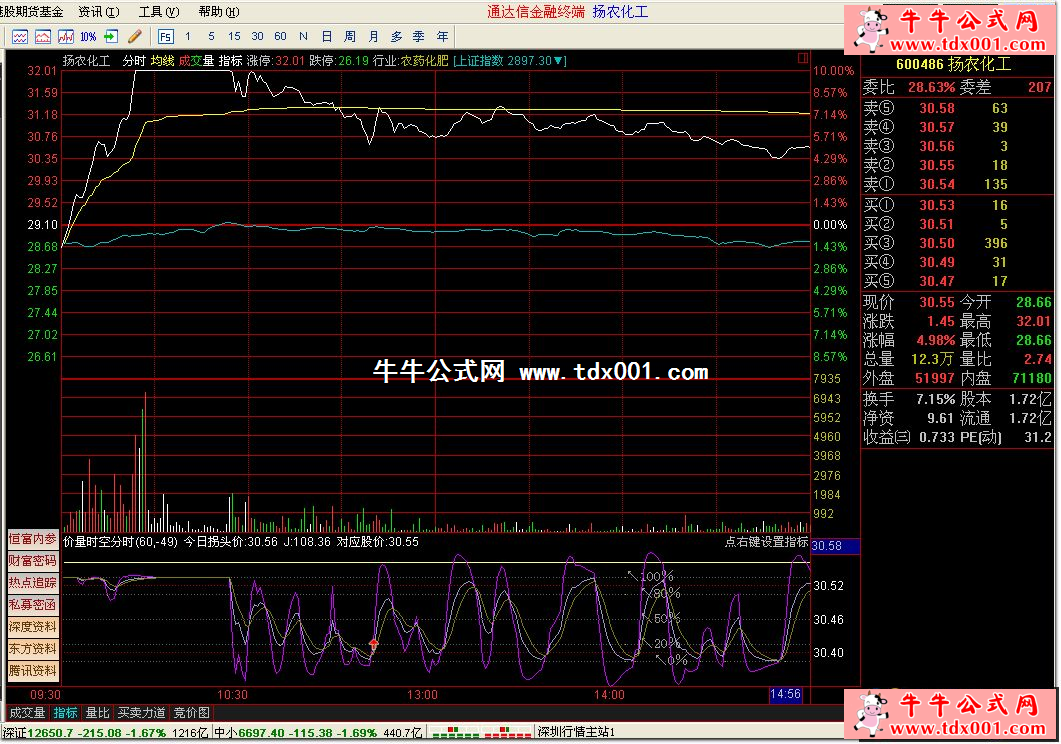
Task: Select the pencil drawing tool
Action: (x=134, y=37)
